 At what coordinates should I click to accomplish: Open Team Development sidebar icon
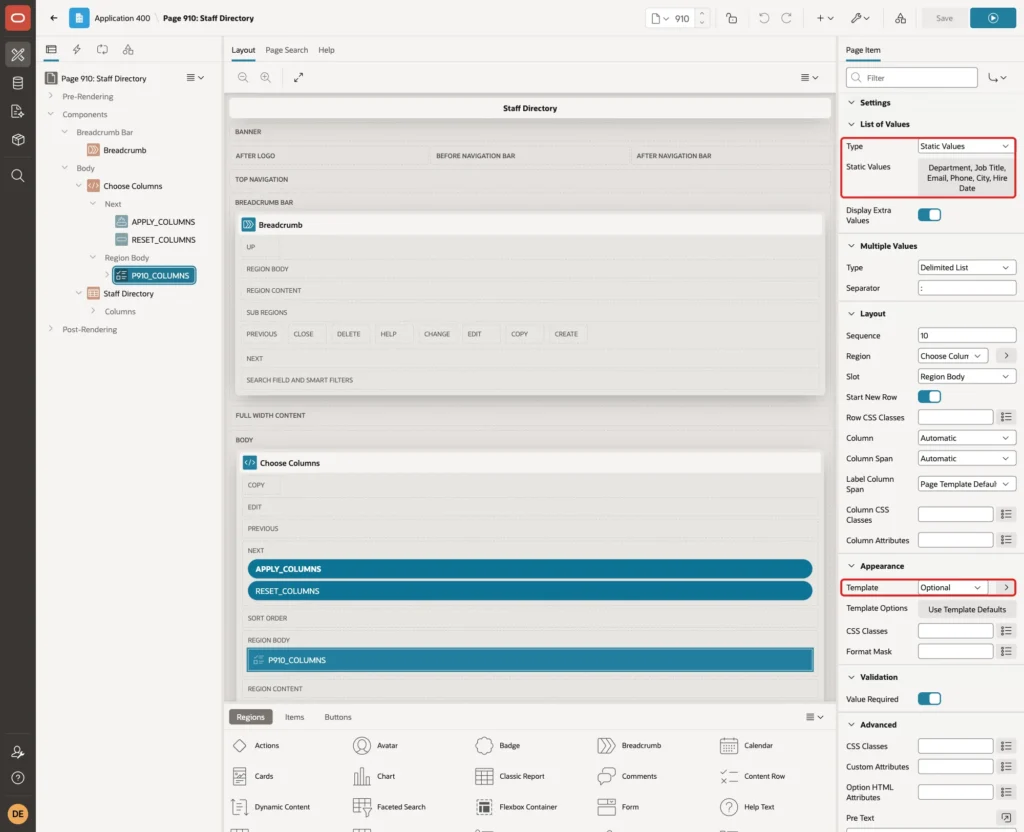point(18,111)
